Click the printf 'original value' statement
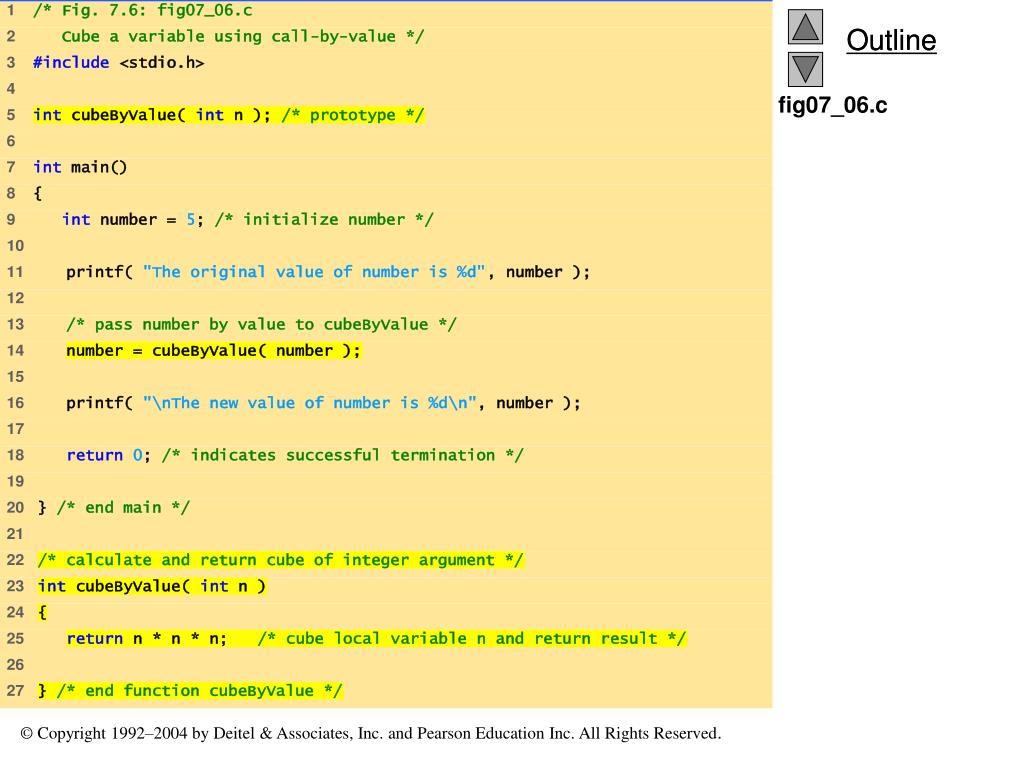 (x=328, y=272)
